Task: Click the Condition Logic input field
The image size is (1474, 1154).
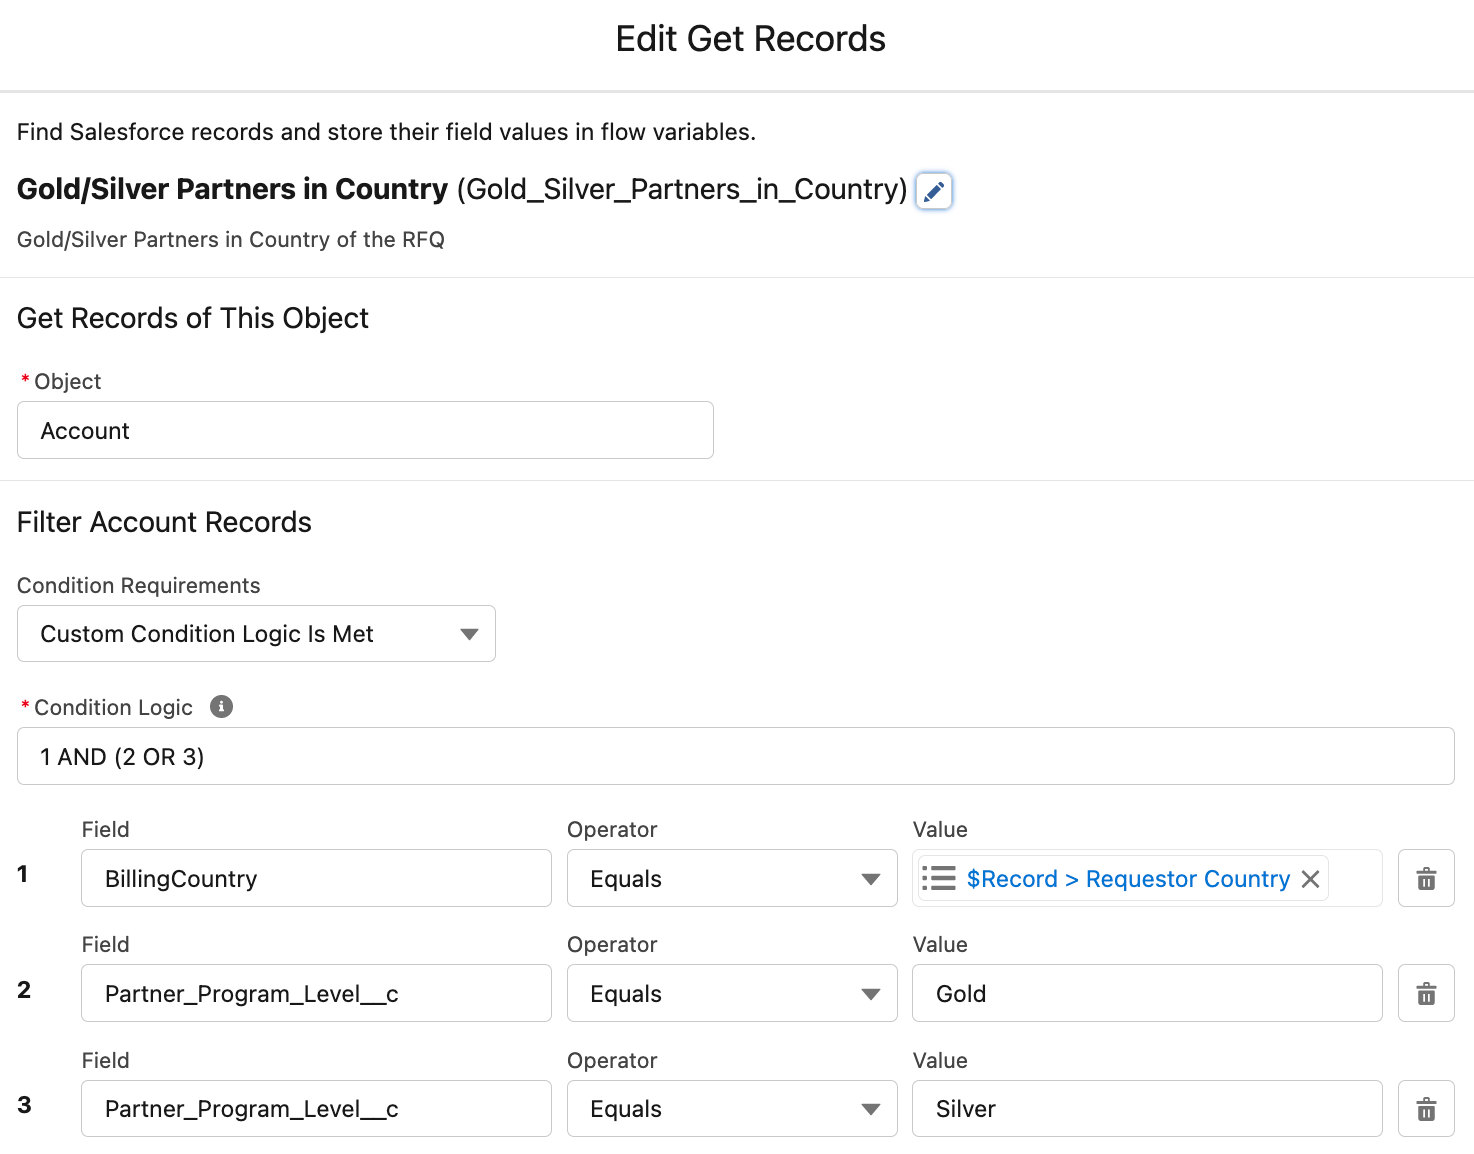Action: 735,757
